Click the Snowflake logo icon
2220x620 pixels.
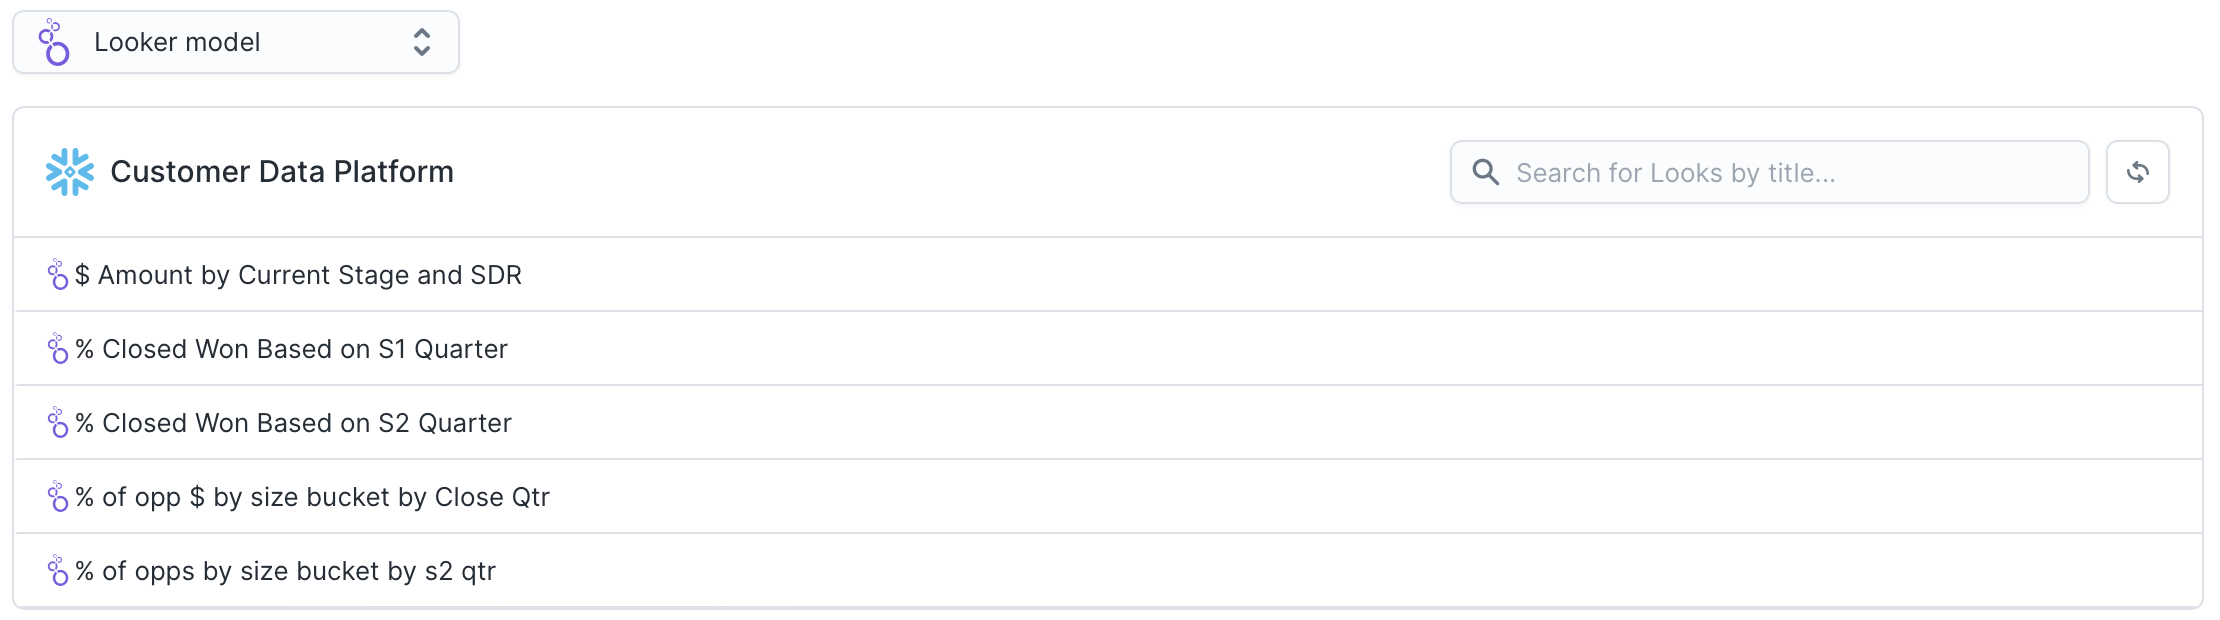pyautogui.click(x=70, y=172)
